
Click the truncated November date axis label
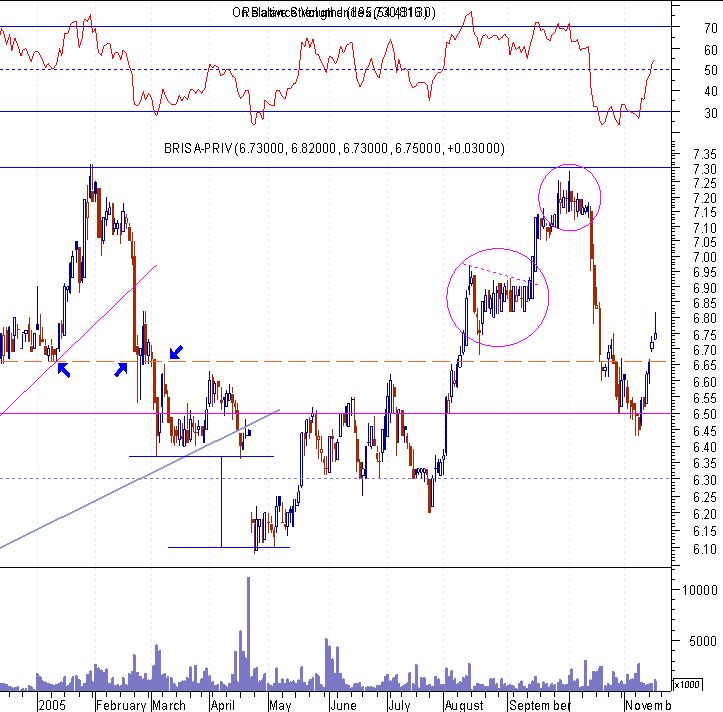648,705
